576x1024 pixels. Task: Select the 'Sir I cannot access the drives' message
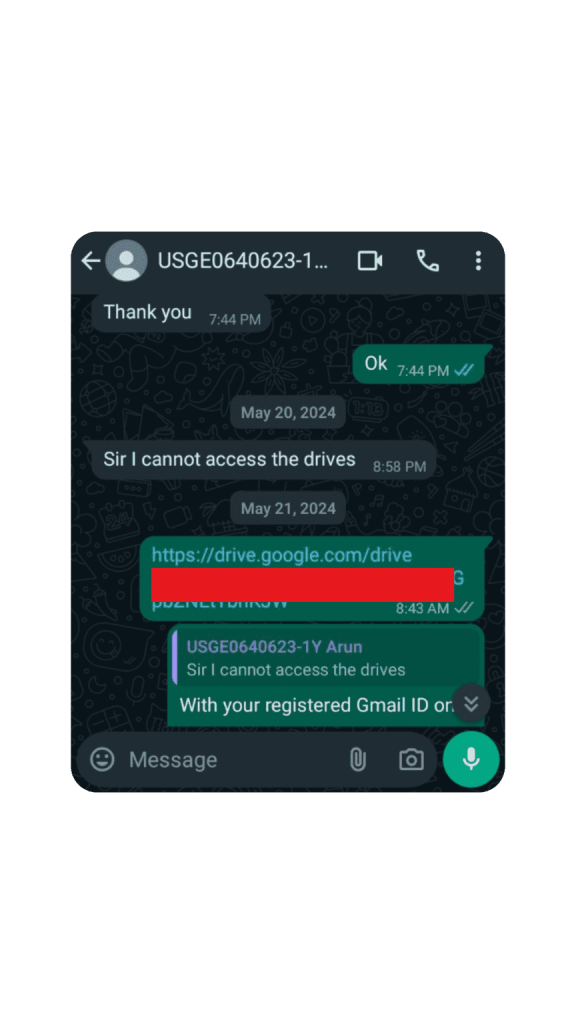tap(260, 460)
